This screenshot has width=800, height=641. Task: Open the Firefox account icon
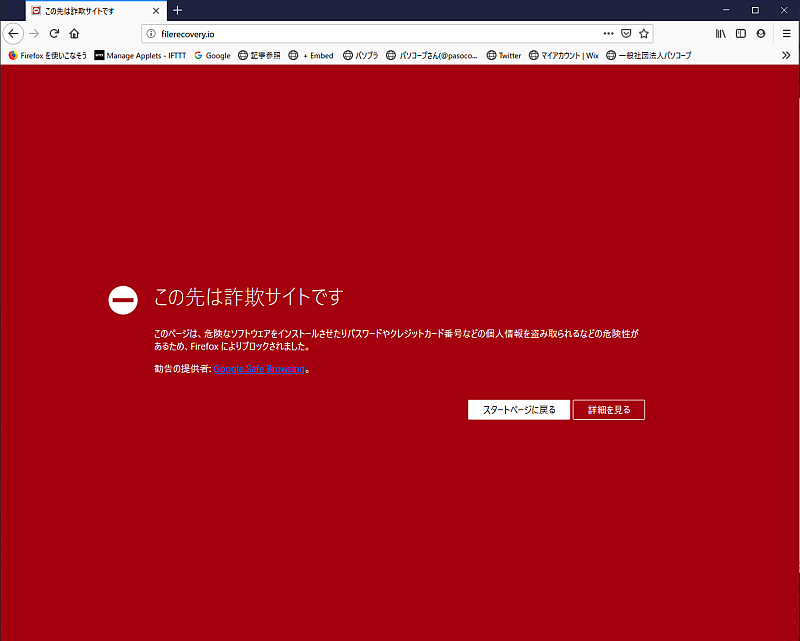(x=761, y=34)
